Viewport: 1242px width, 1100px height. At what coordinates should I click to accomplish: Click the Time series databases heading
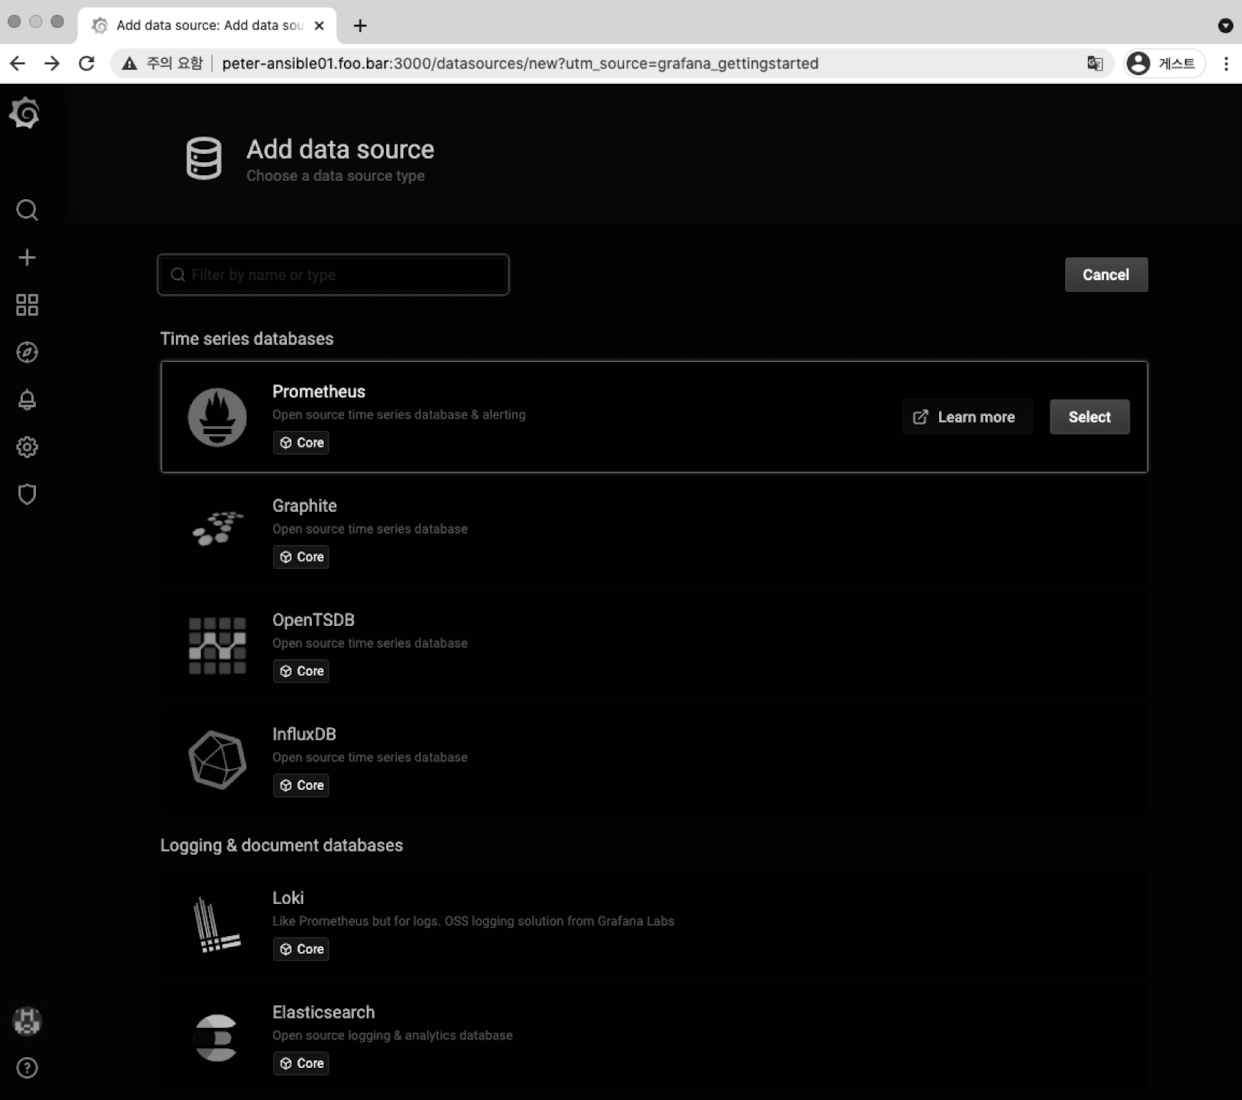(247, 339)
